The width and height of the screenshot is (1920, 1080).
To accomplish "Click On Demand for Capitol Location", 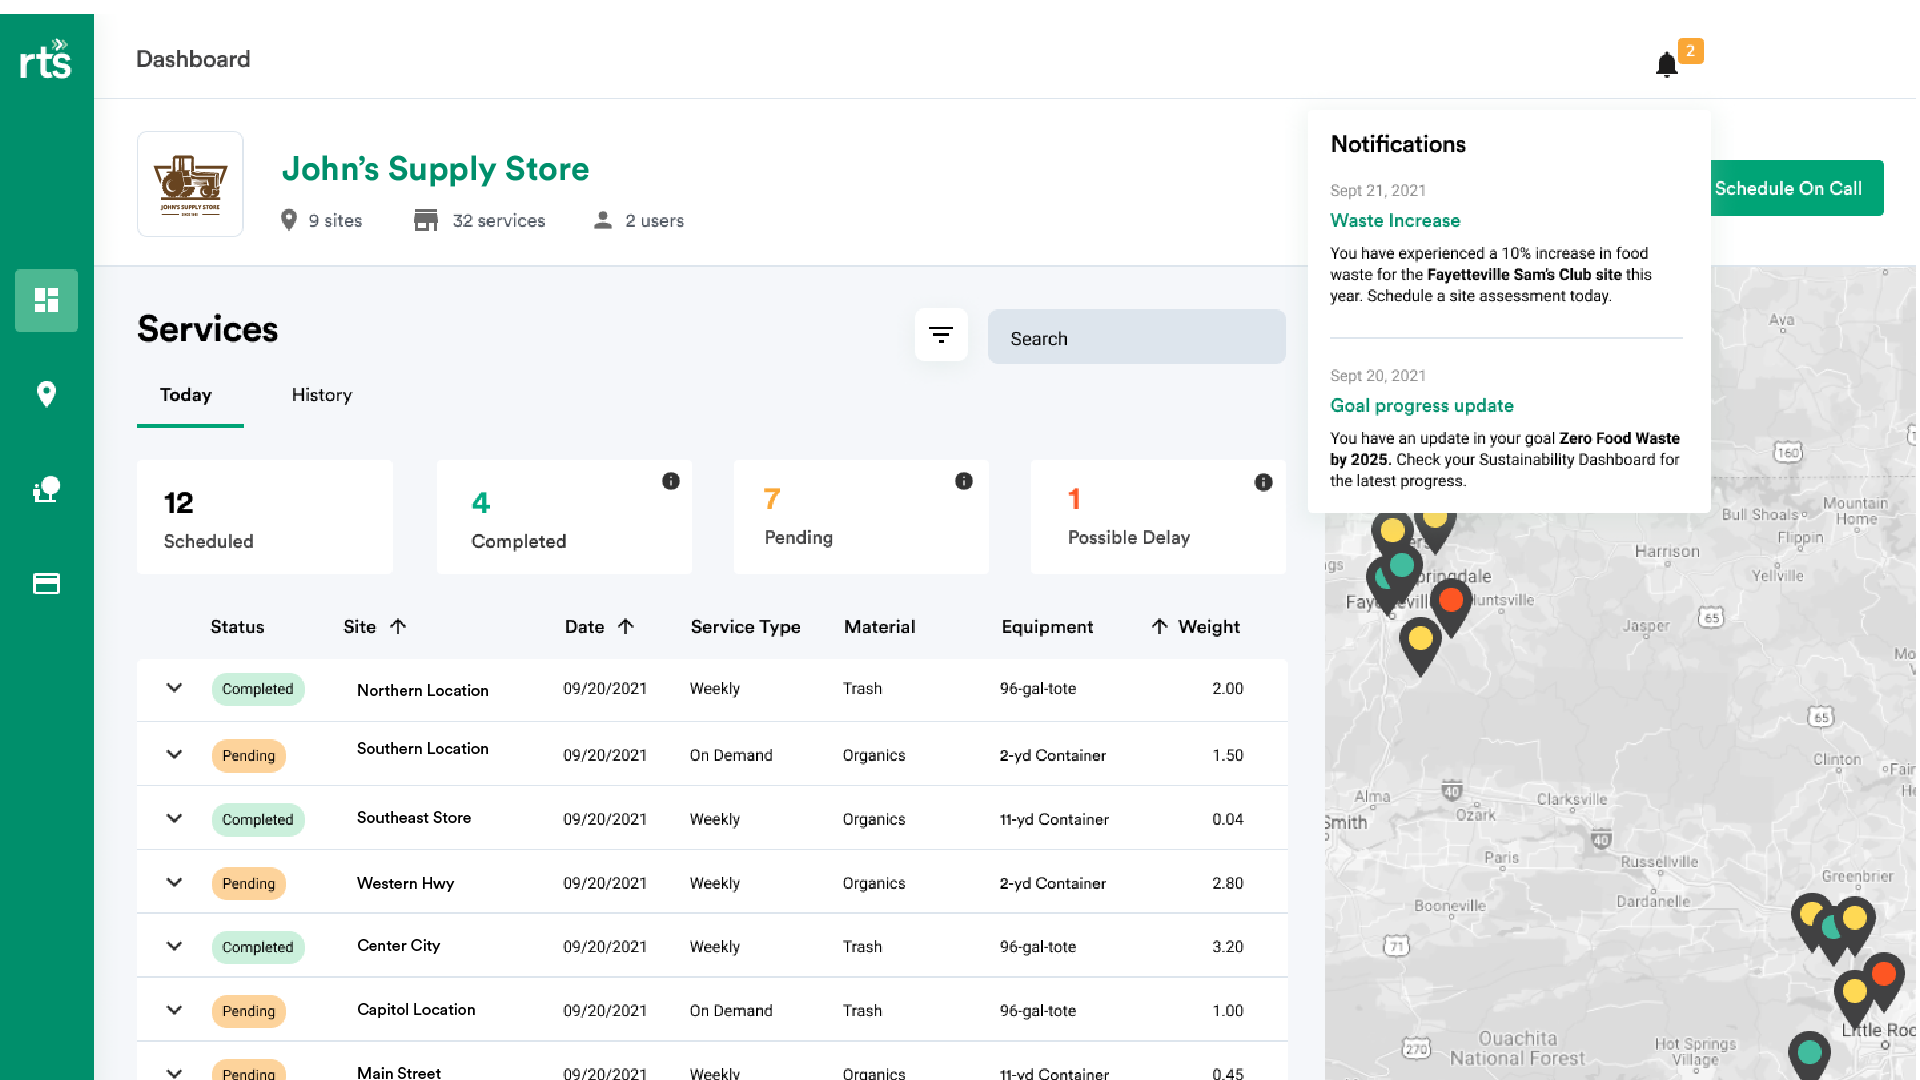I will [x=731, y=1010].
